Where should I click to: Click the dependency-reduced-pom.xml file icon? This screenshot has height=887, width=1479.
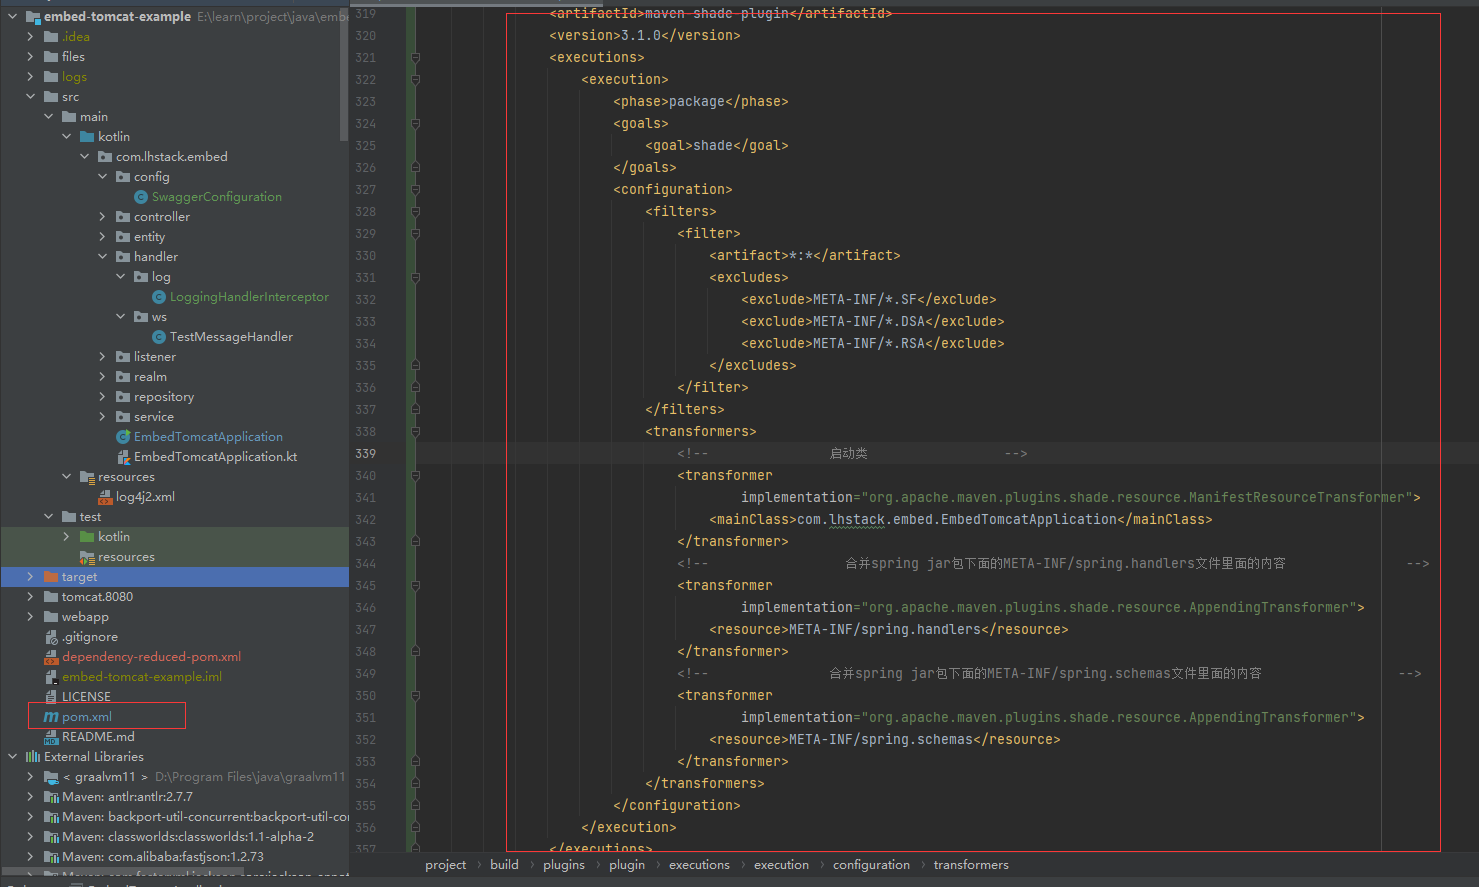coord(51,657)
